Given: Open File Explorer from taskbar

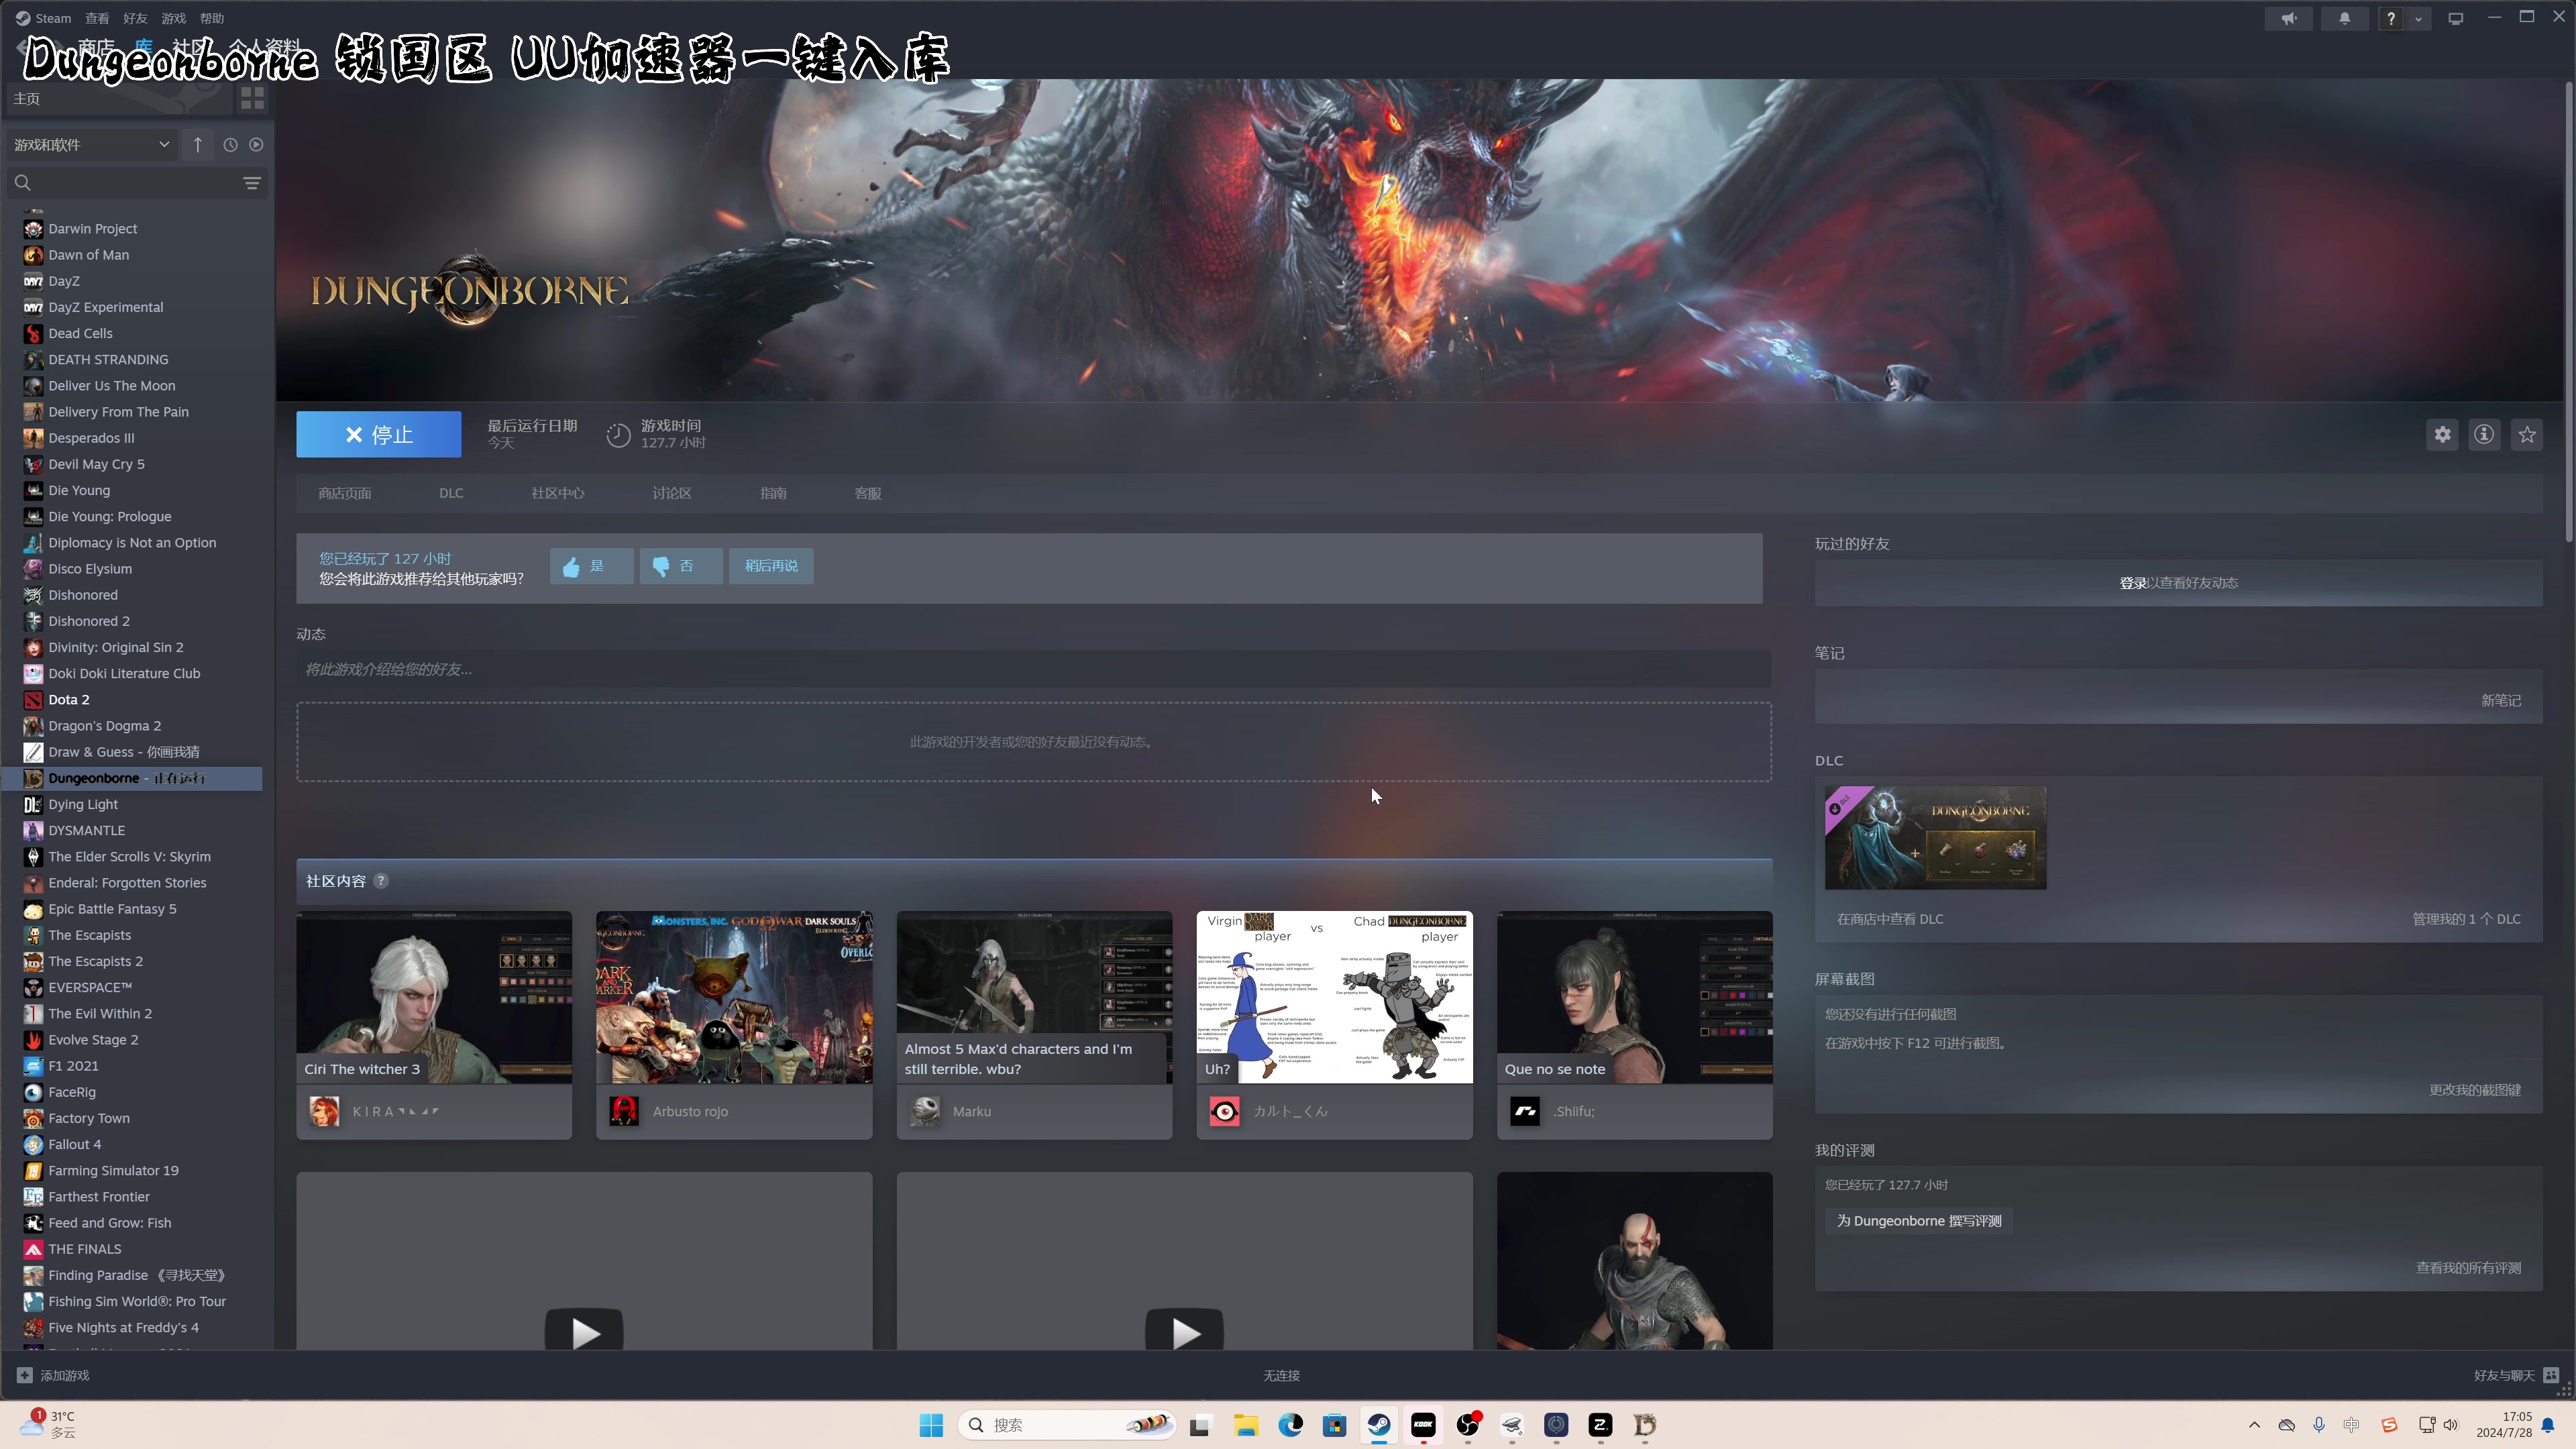Looking at the screenshot, I should tap(1245, 1425).
